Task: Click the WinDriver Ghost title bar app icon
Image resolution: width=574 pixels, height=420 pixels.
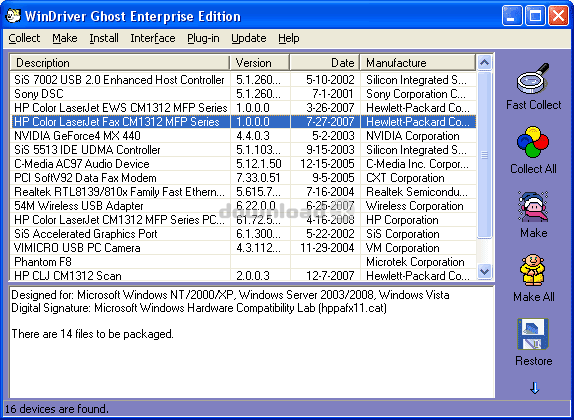Action: 13,16
